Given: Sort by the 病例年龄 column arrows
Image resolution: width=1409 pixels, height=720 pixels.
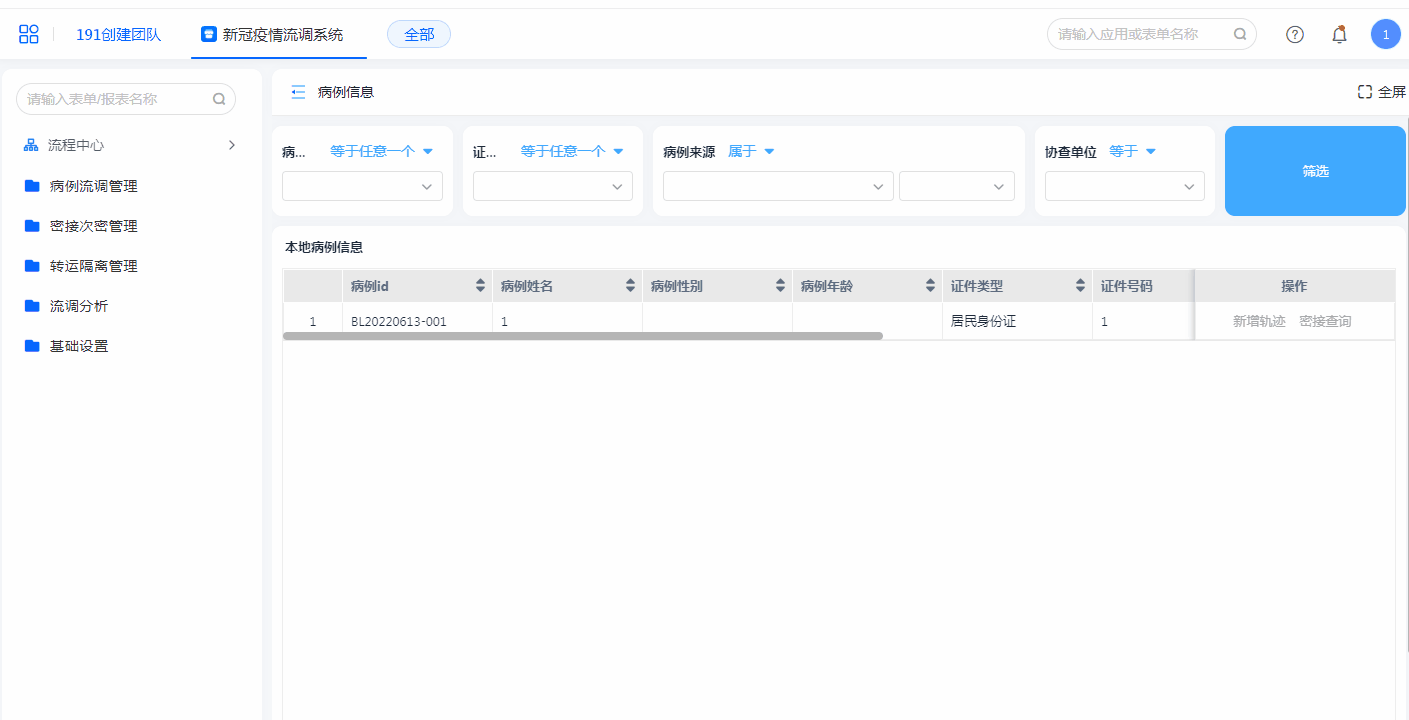Looking at the screenshot, I should coord(930,286).
